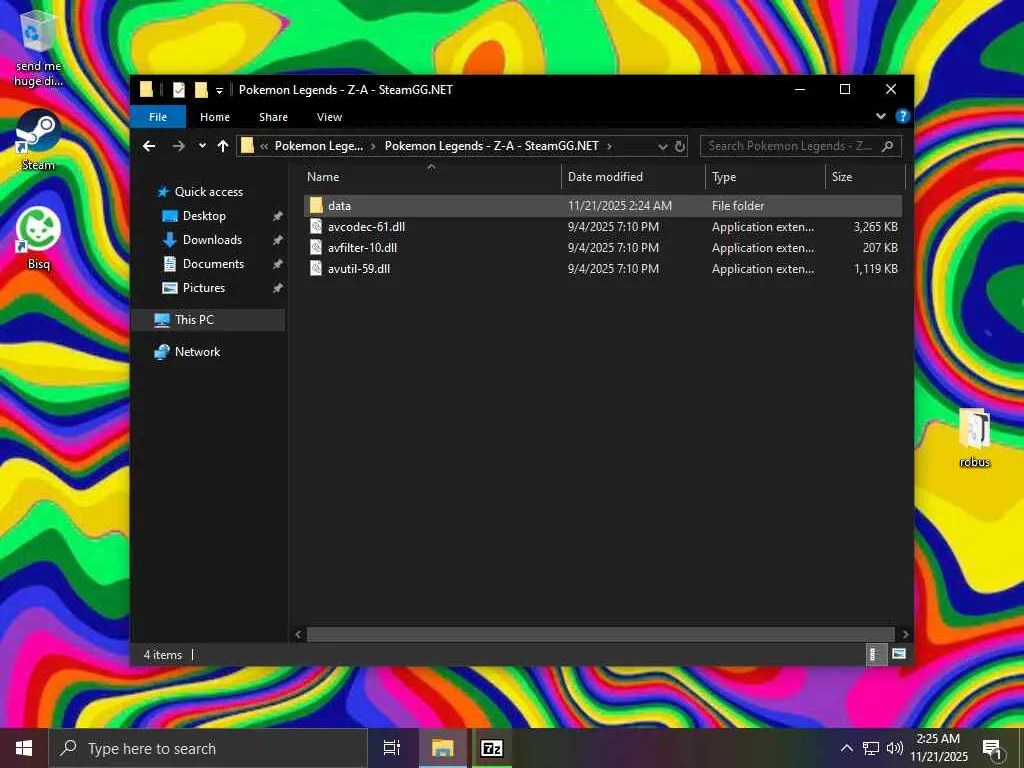Open the Recent locations dropdown arrow
The height and width of the screenshot is (768, 1024).
(202, 146)
